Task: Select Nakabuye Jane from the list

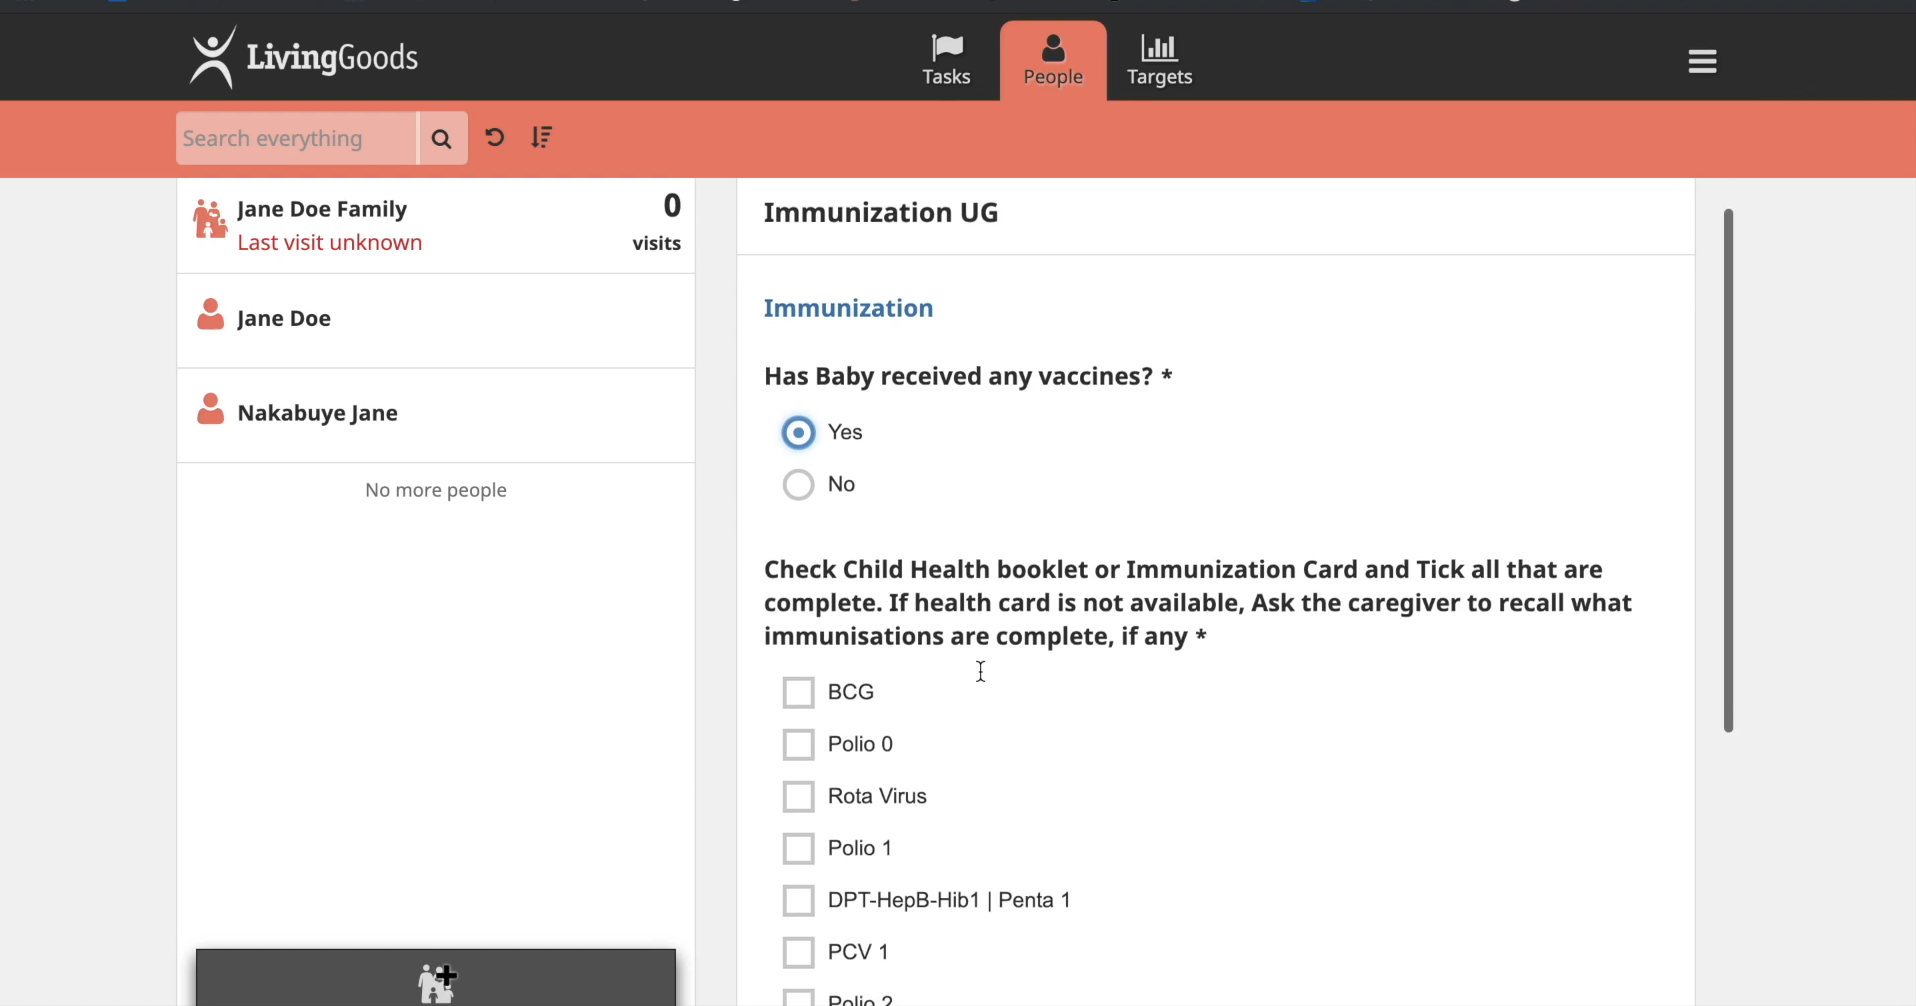Action: 318,413
